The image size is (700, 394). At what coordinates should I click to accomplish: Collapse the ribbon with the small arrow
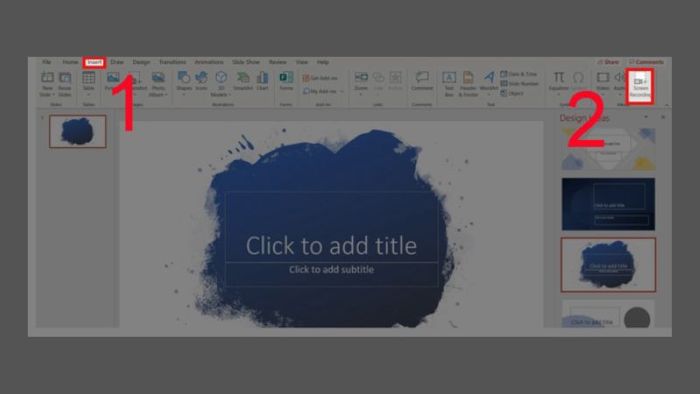point(667,105)
